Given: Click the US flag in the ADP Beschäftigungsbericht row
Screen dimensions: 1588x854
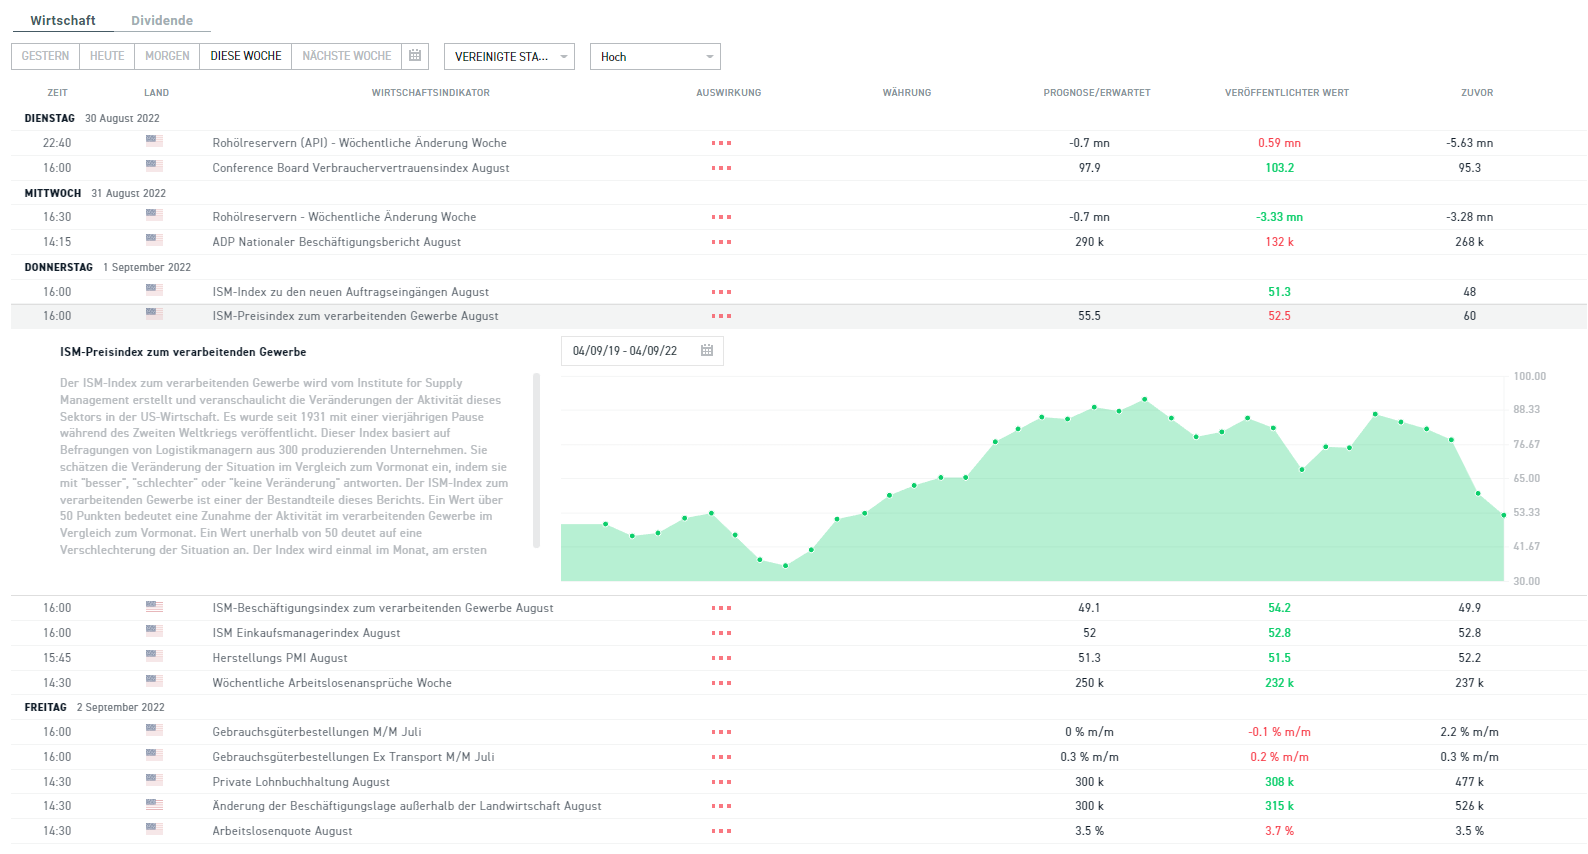Looking at the screenshot, I should pyautogui.click(x=154, y=240).
